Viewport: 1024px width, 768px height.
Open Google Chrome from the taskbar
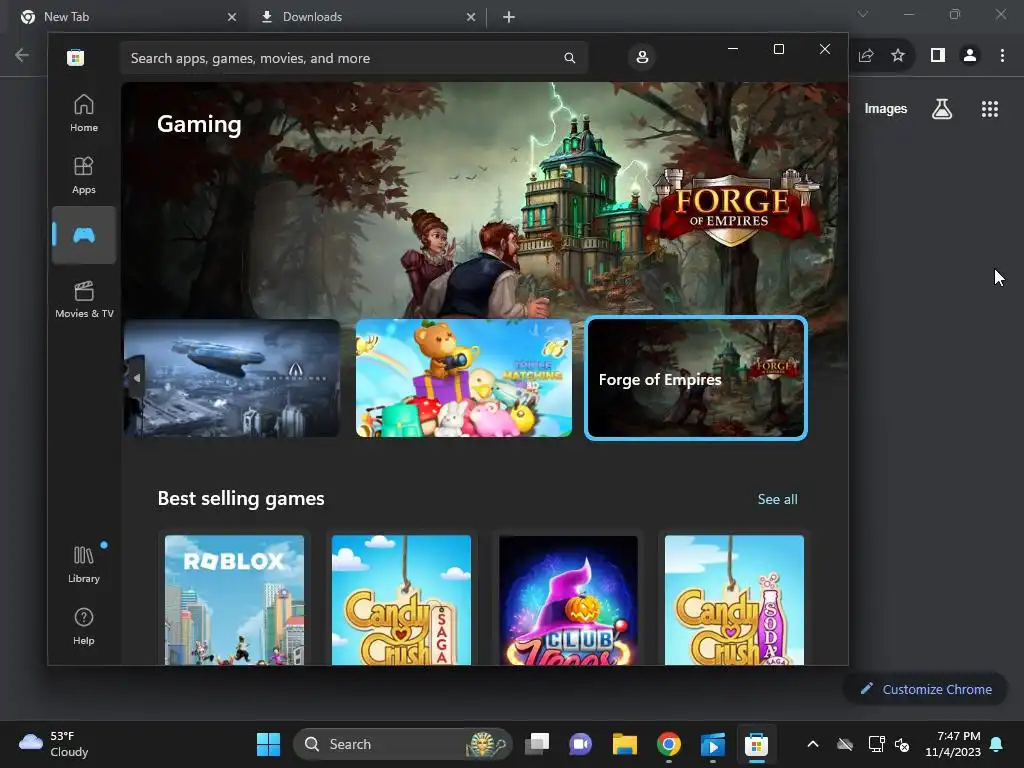669,744
